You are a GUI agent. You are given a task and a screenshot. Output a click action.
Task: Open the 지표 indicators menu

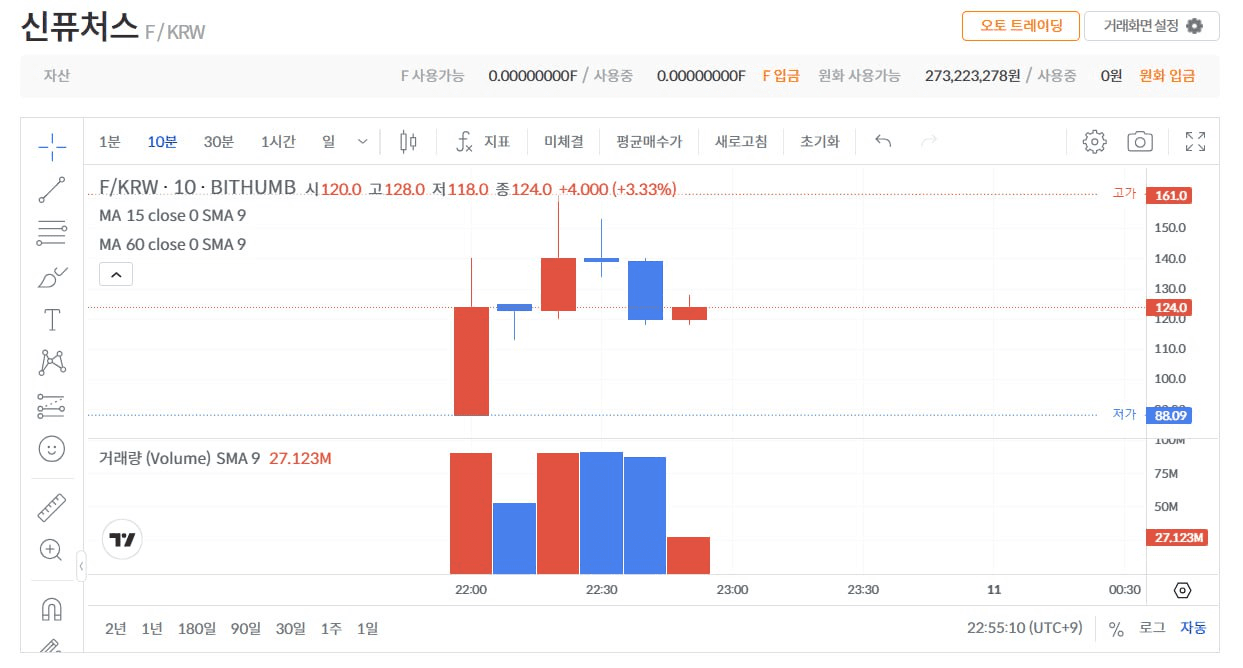483,142
